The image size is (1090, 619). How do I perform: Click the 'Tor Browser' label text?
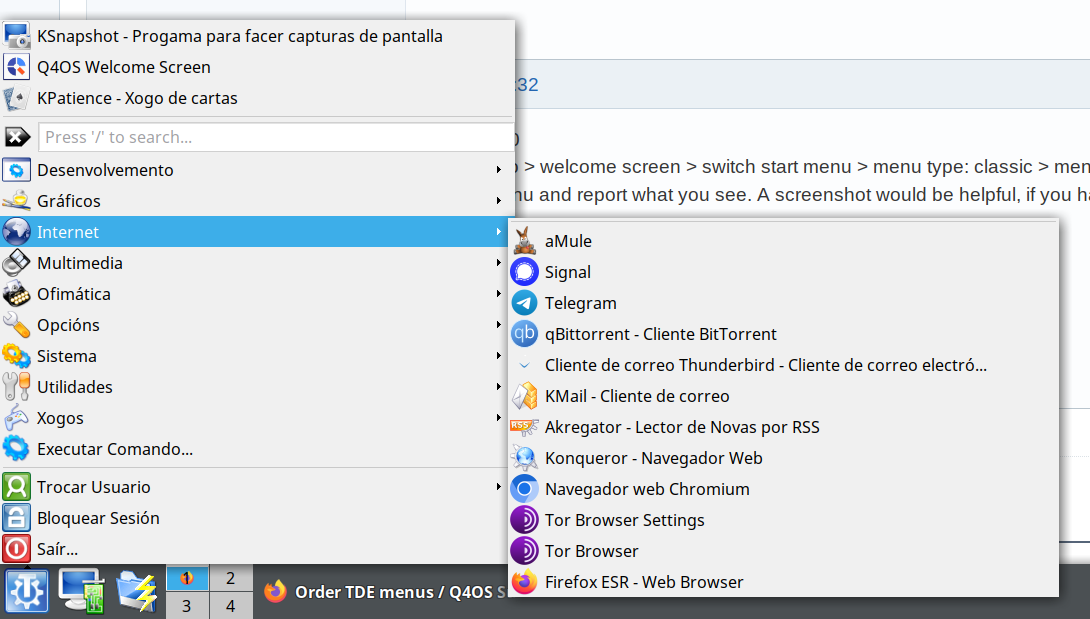point(592,551)
